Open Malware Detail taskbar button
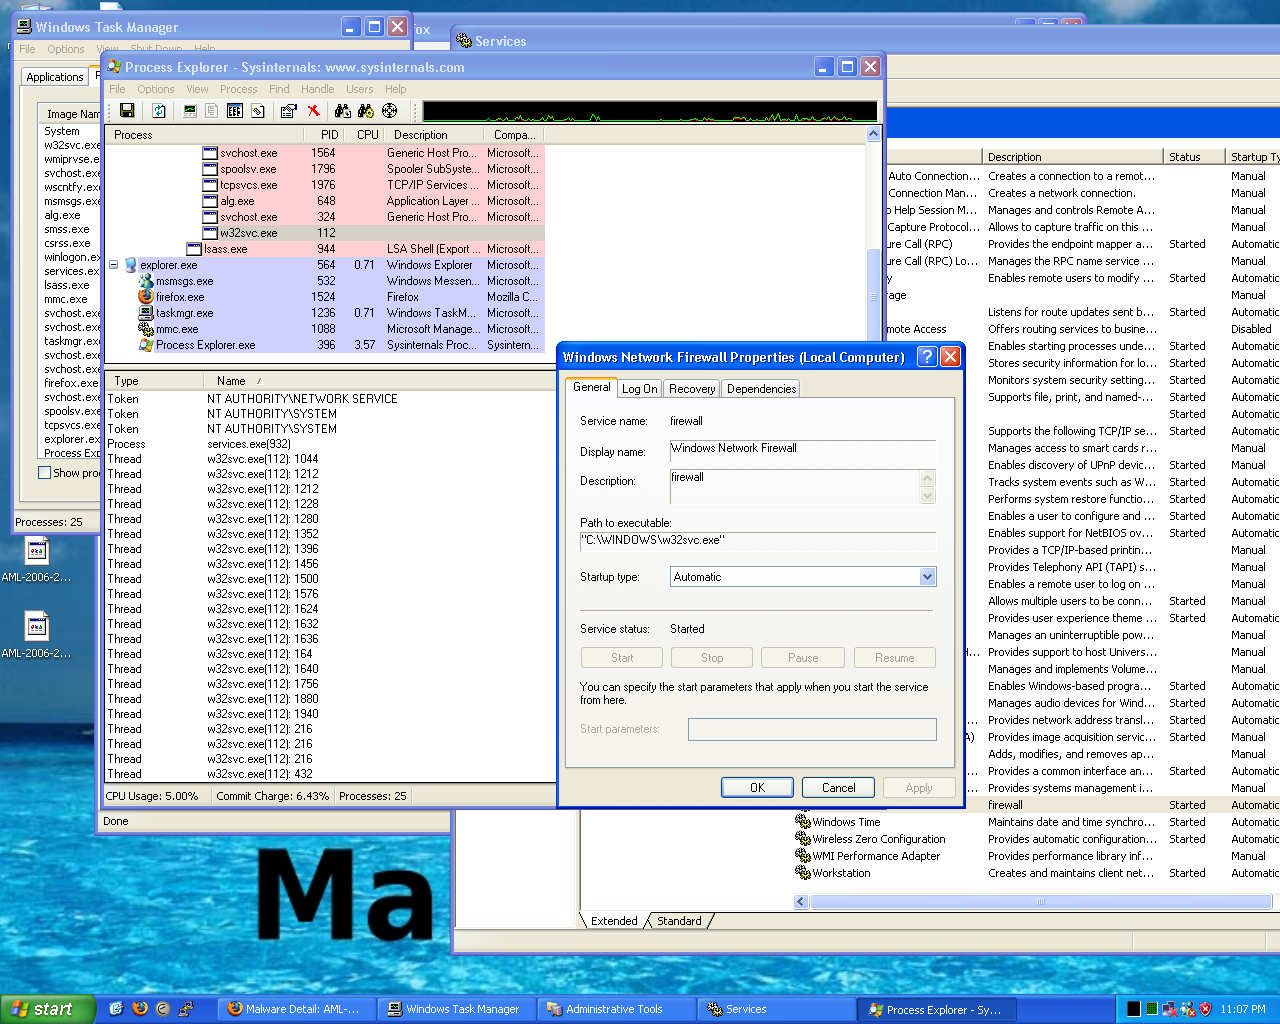 297,1009
